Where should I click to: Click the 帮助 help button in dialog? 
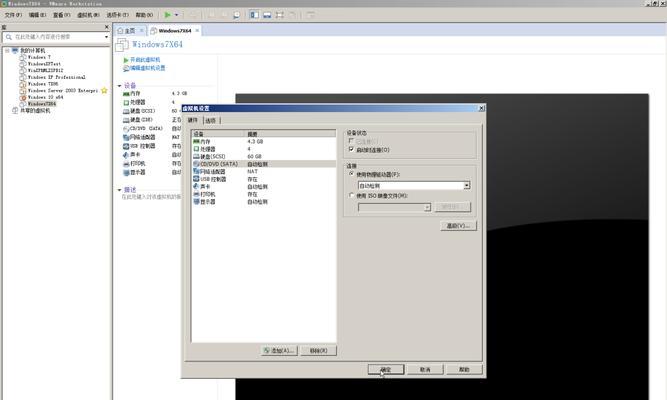click(464, 369)
